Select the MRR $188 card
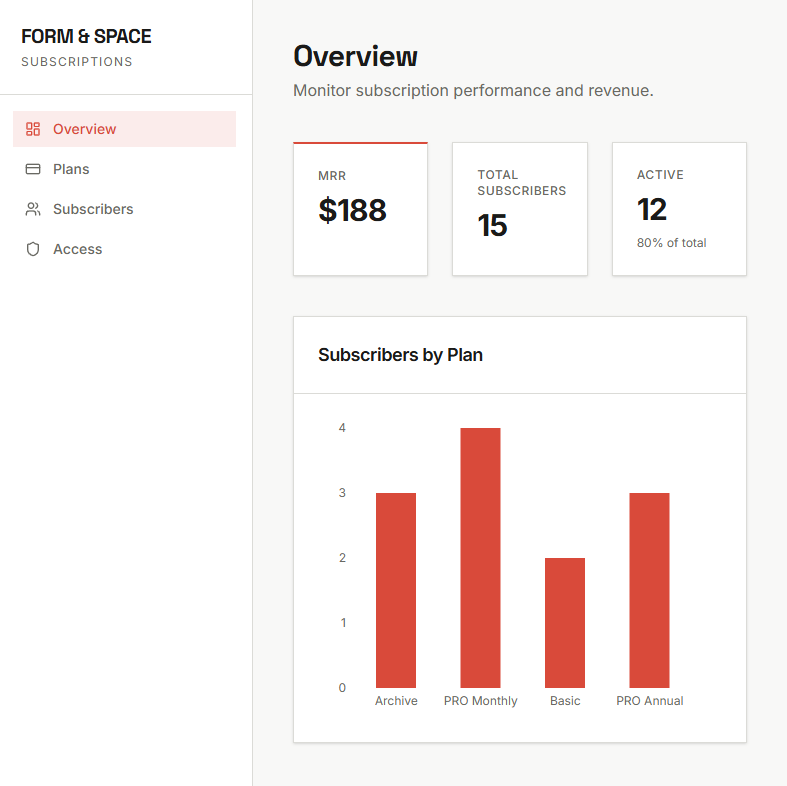Image resolution: width=787 pixels, height=786 pixels. (360, 209)
